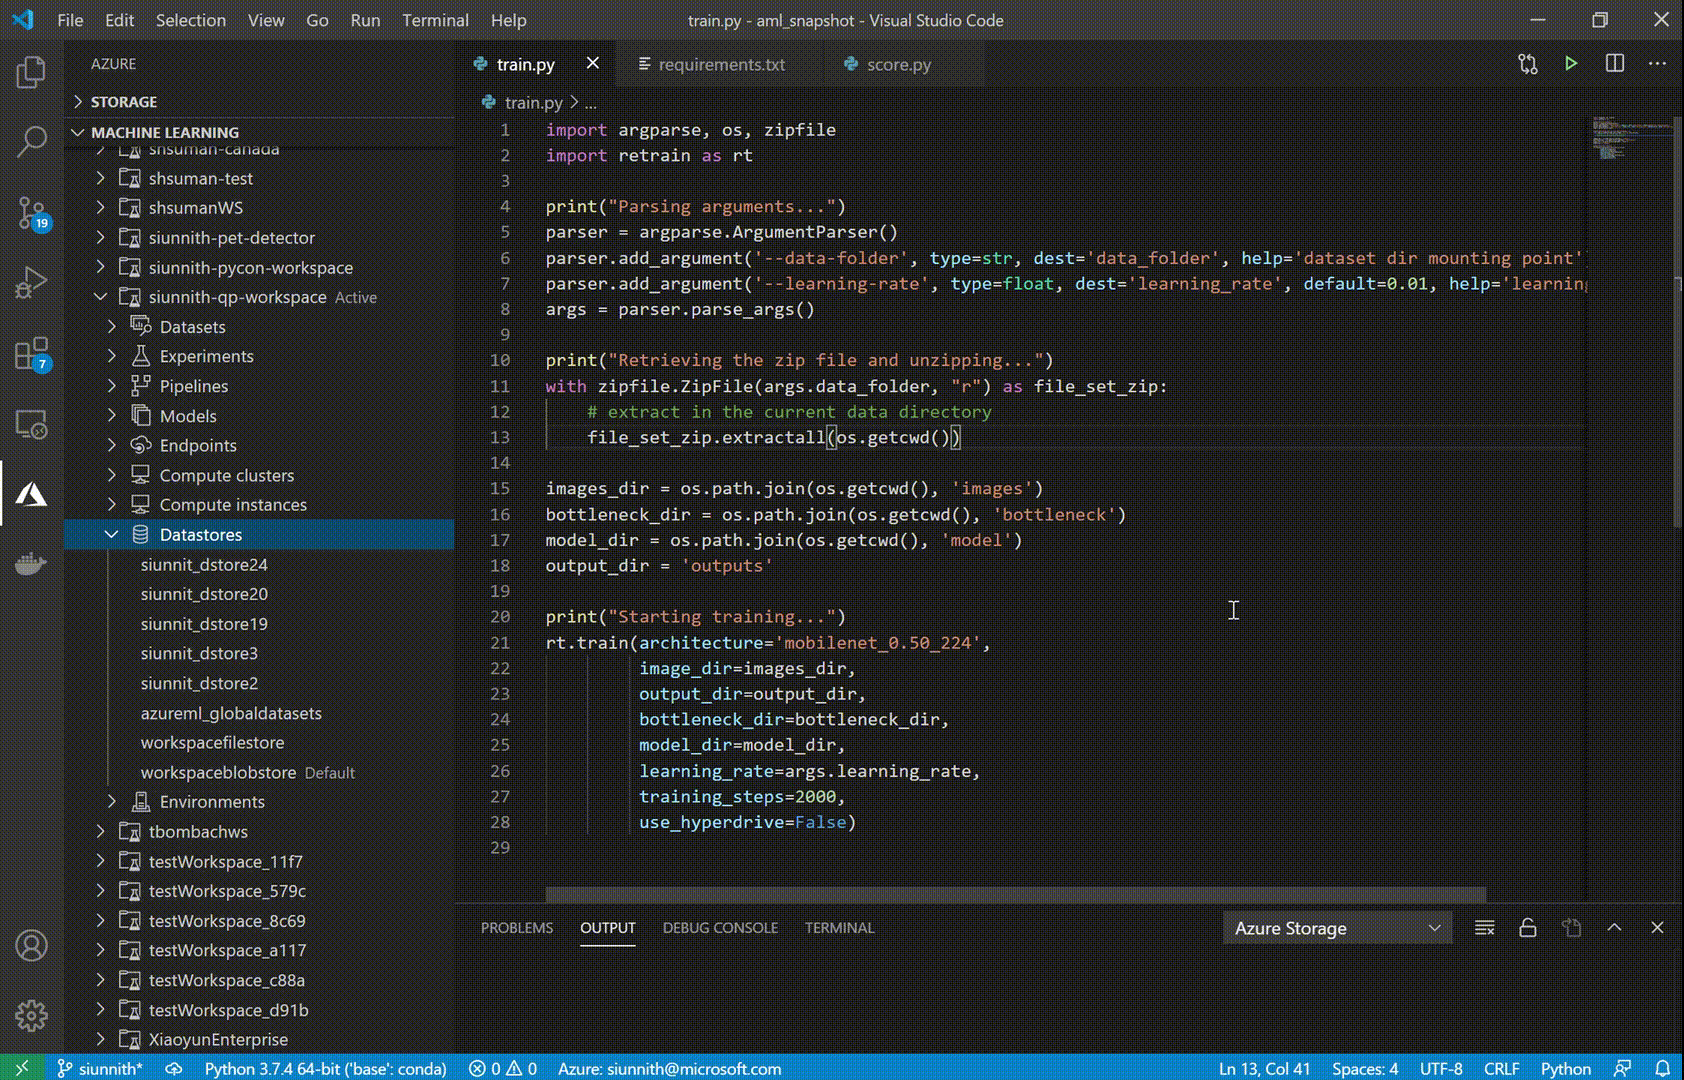Click the publish changes cloud icon
The image size is (1684, 1080).
tap(174, 1068)
